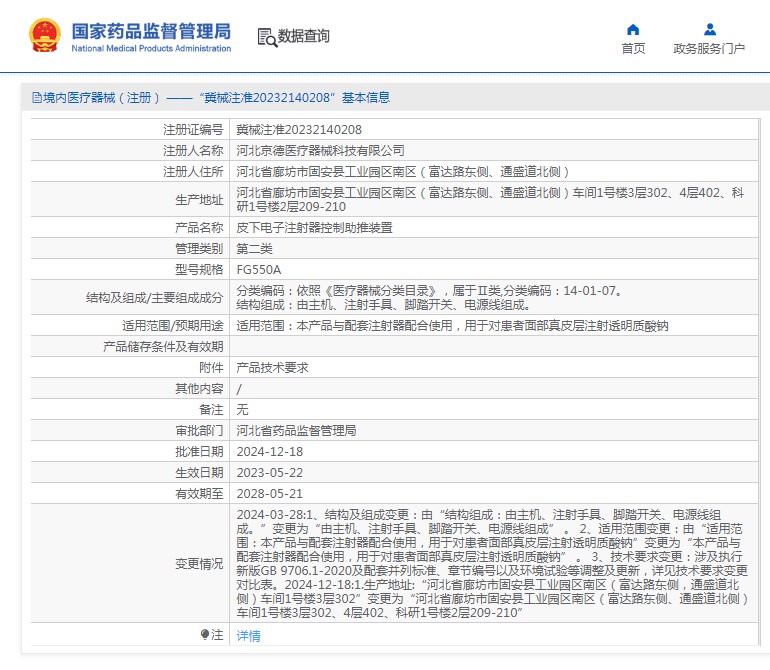
Task: Click the government service portal person icon
Action: pos(709,29)
